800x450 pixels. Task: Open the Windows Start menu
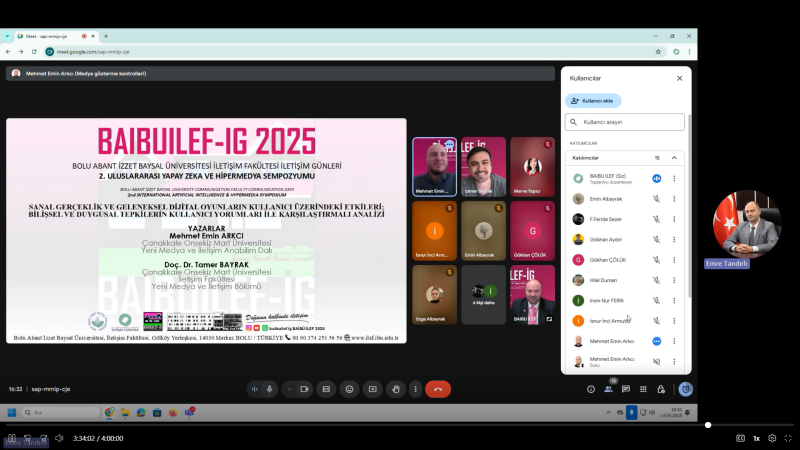point(11,412)
